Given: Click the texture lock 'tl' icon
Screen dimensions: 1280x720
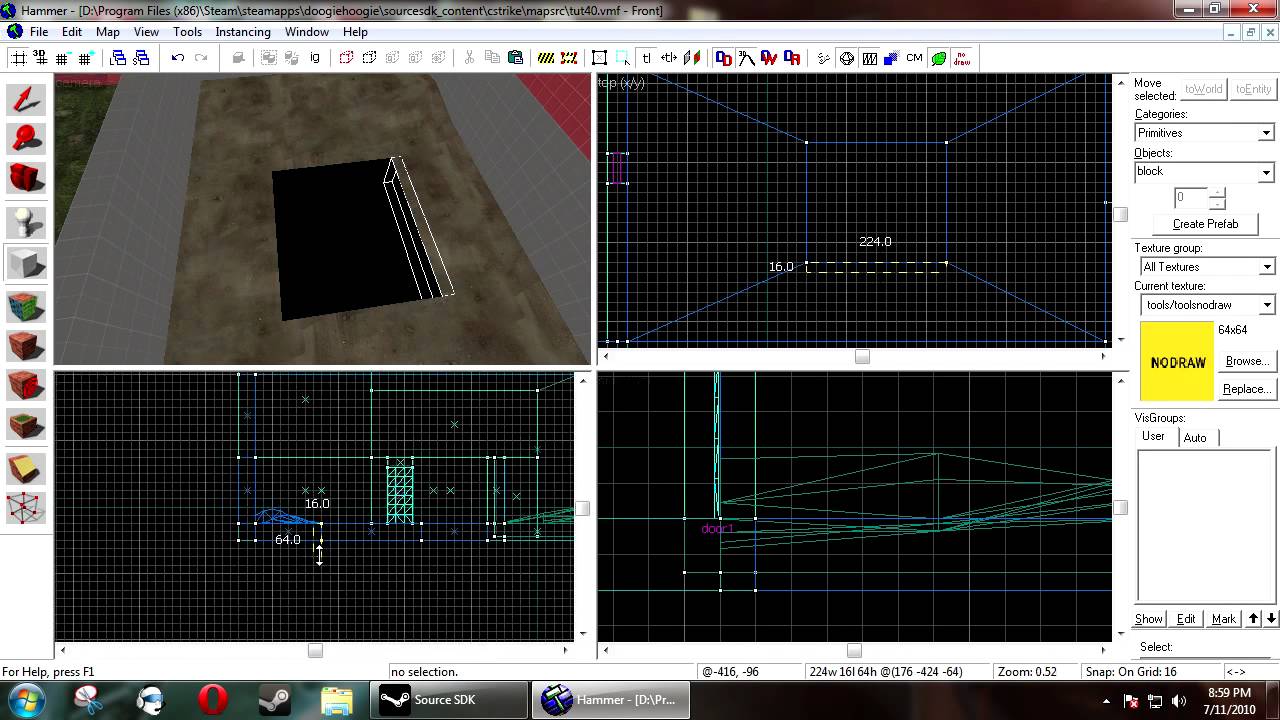Looking at the screenshot, I should [x=646, y=58].
